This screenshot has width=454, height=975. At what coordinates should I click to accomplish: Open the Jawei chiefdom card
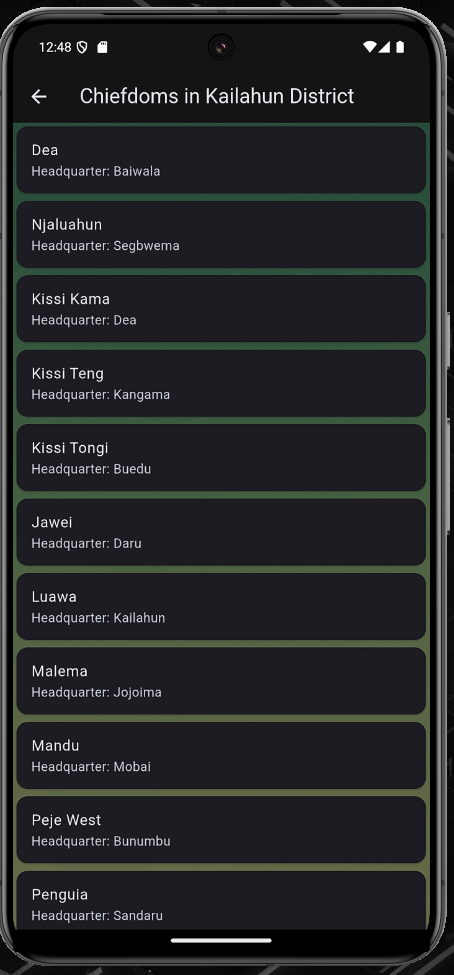click(x=221, y=532)
